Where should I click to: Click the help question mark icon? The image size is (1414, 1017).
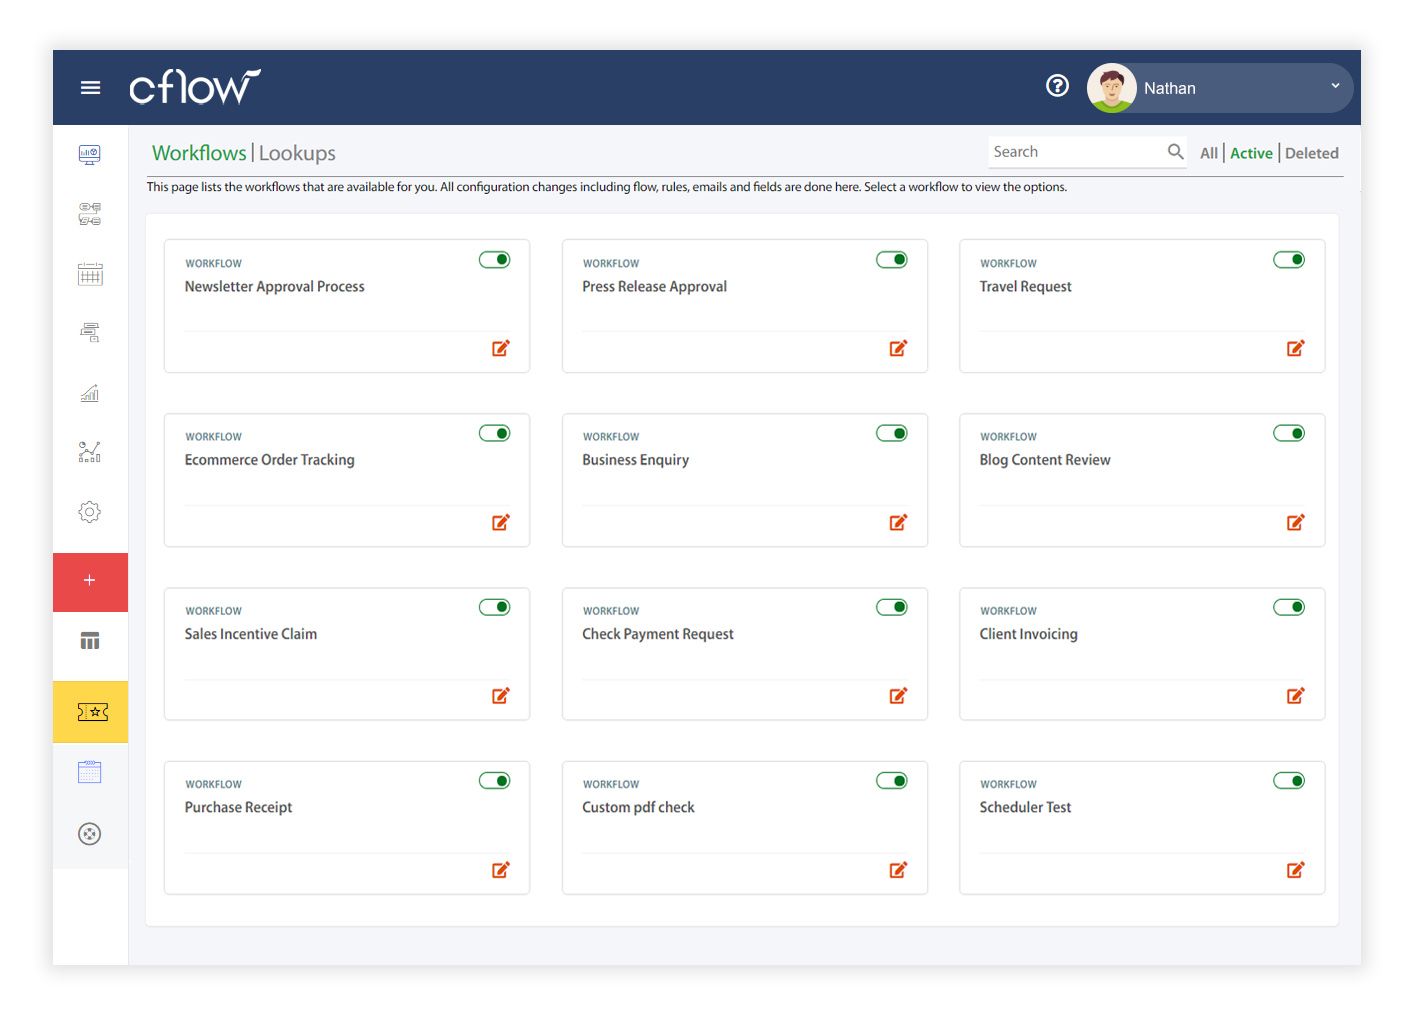[1057, 86]
